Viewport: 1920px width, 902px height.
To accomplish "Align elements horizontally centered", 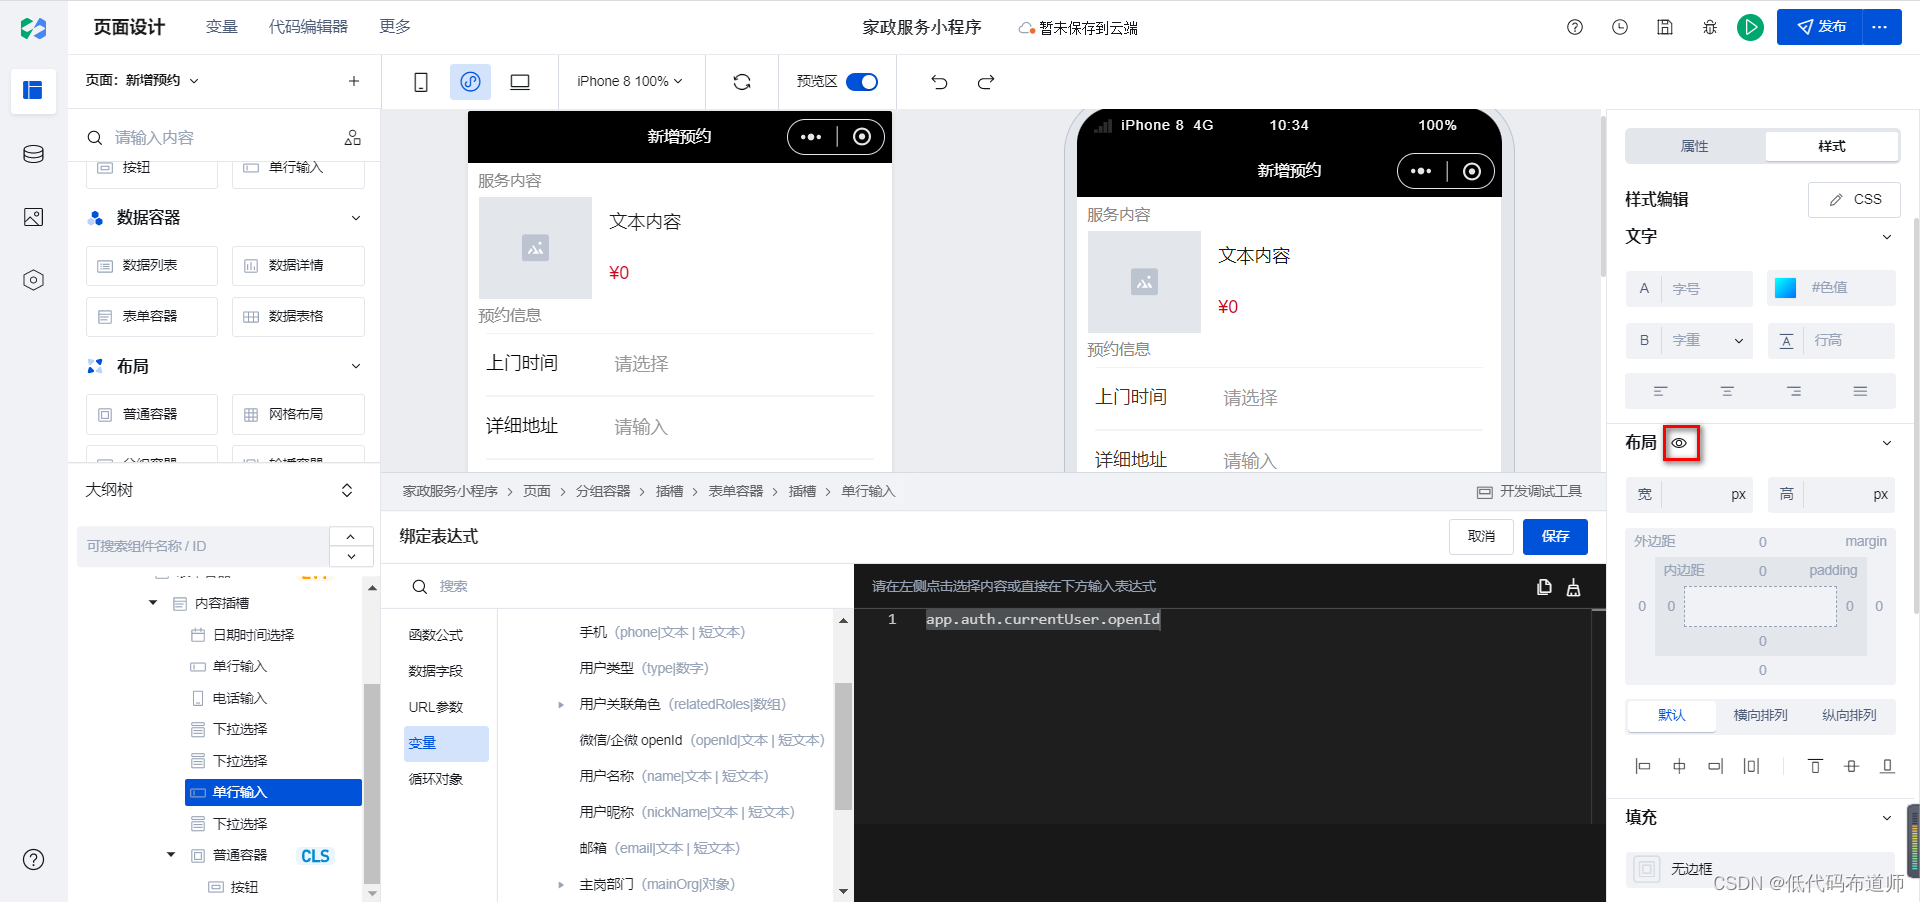I will [1679, 766].
